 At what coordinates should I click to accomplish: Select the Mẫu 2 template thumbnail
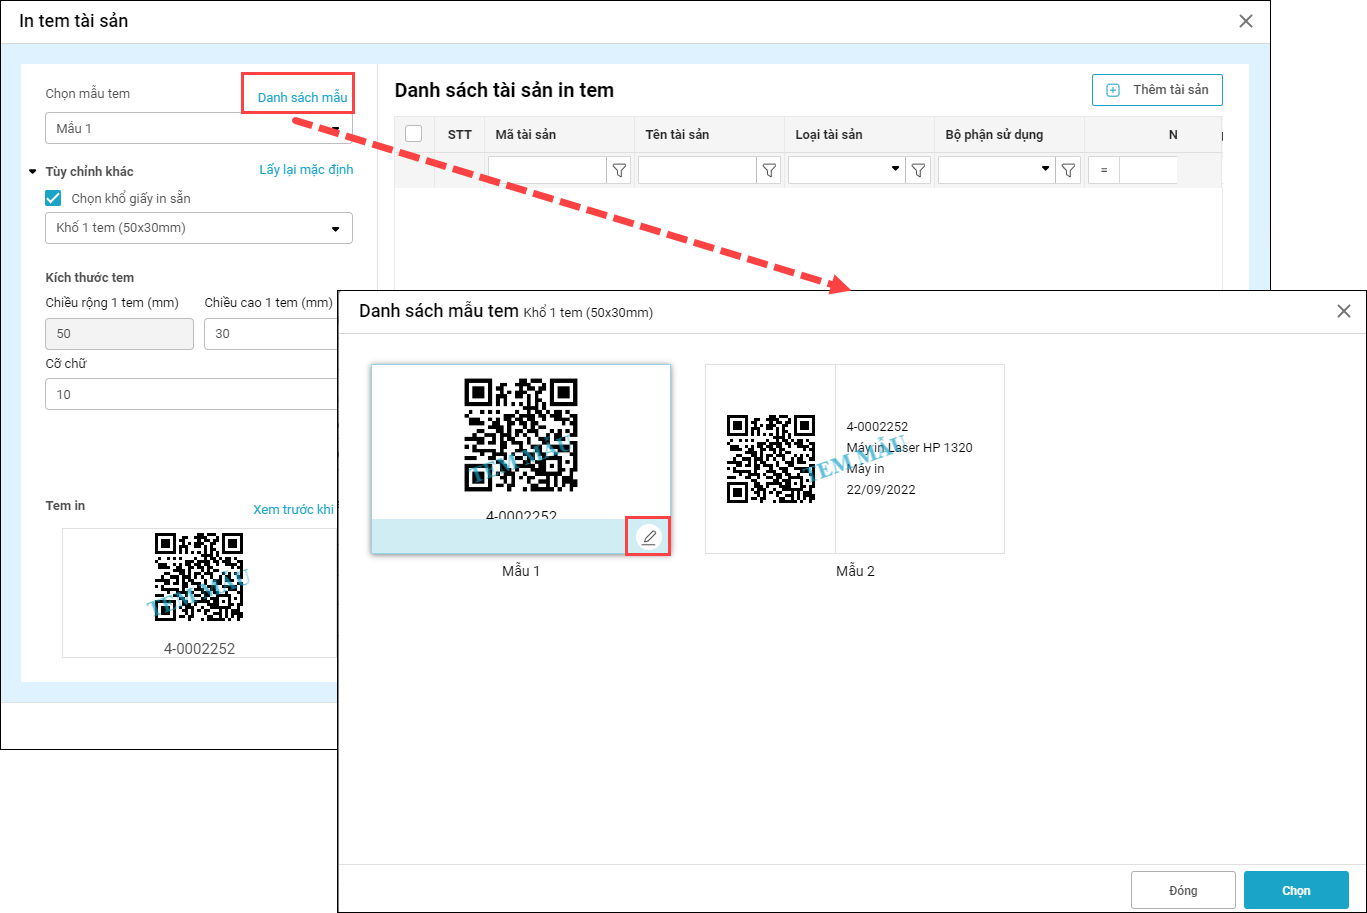click(854, 459)
